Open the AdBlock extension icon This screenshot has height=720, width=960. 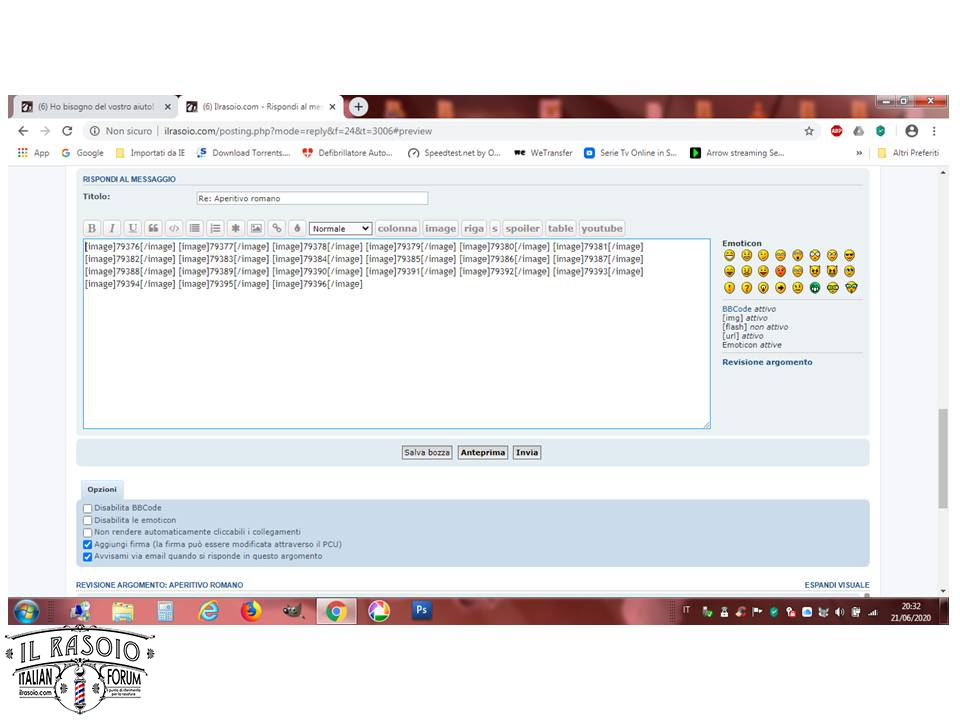pyautogui.click(x=836, y=131)
